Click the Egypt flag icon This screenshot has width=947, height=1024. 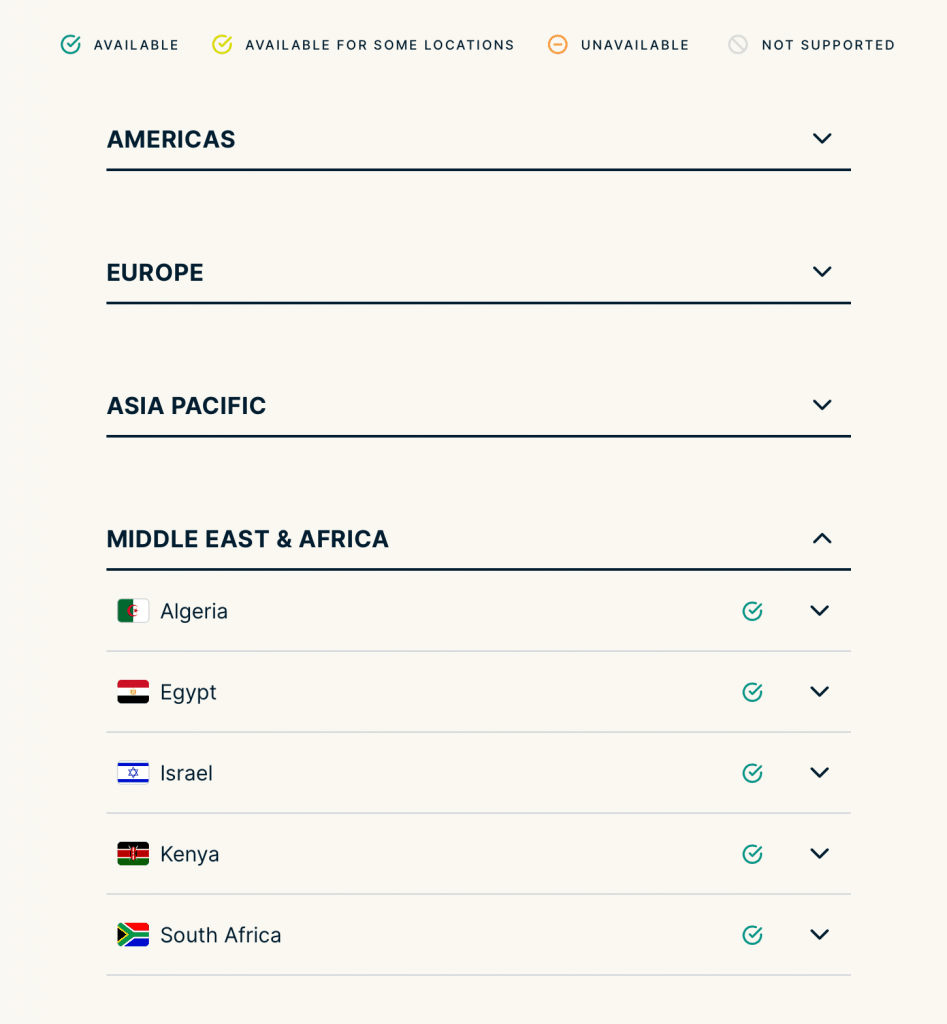[132, 691]
